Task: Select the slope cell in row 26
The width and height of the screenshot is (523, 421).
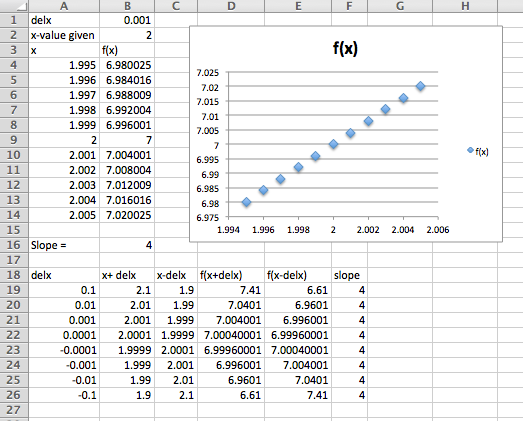Action: (x=350, y=395)
